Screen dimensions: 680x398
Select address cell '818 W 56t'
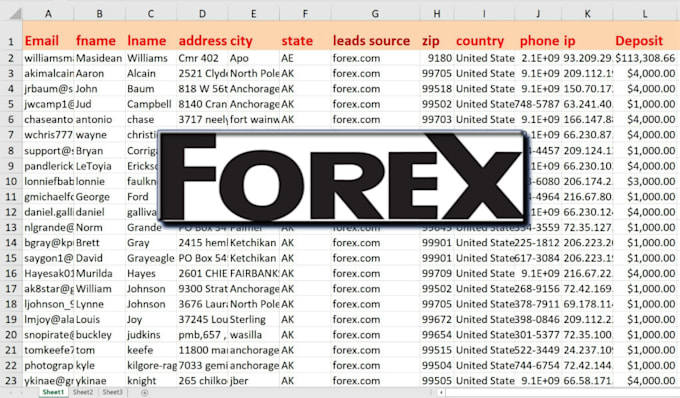tap(202, 89)
